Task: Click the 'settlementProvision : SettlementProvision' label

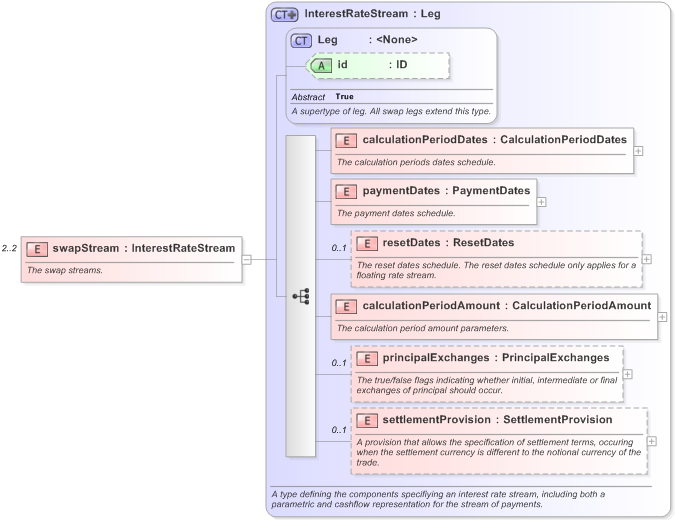Action: coord(497,420)
